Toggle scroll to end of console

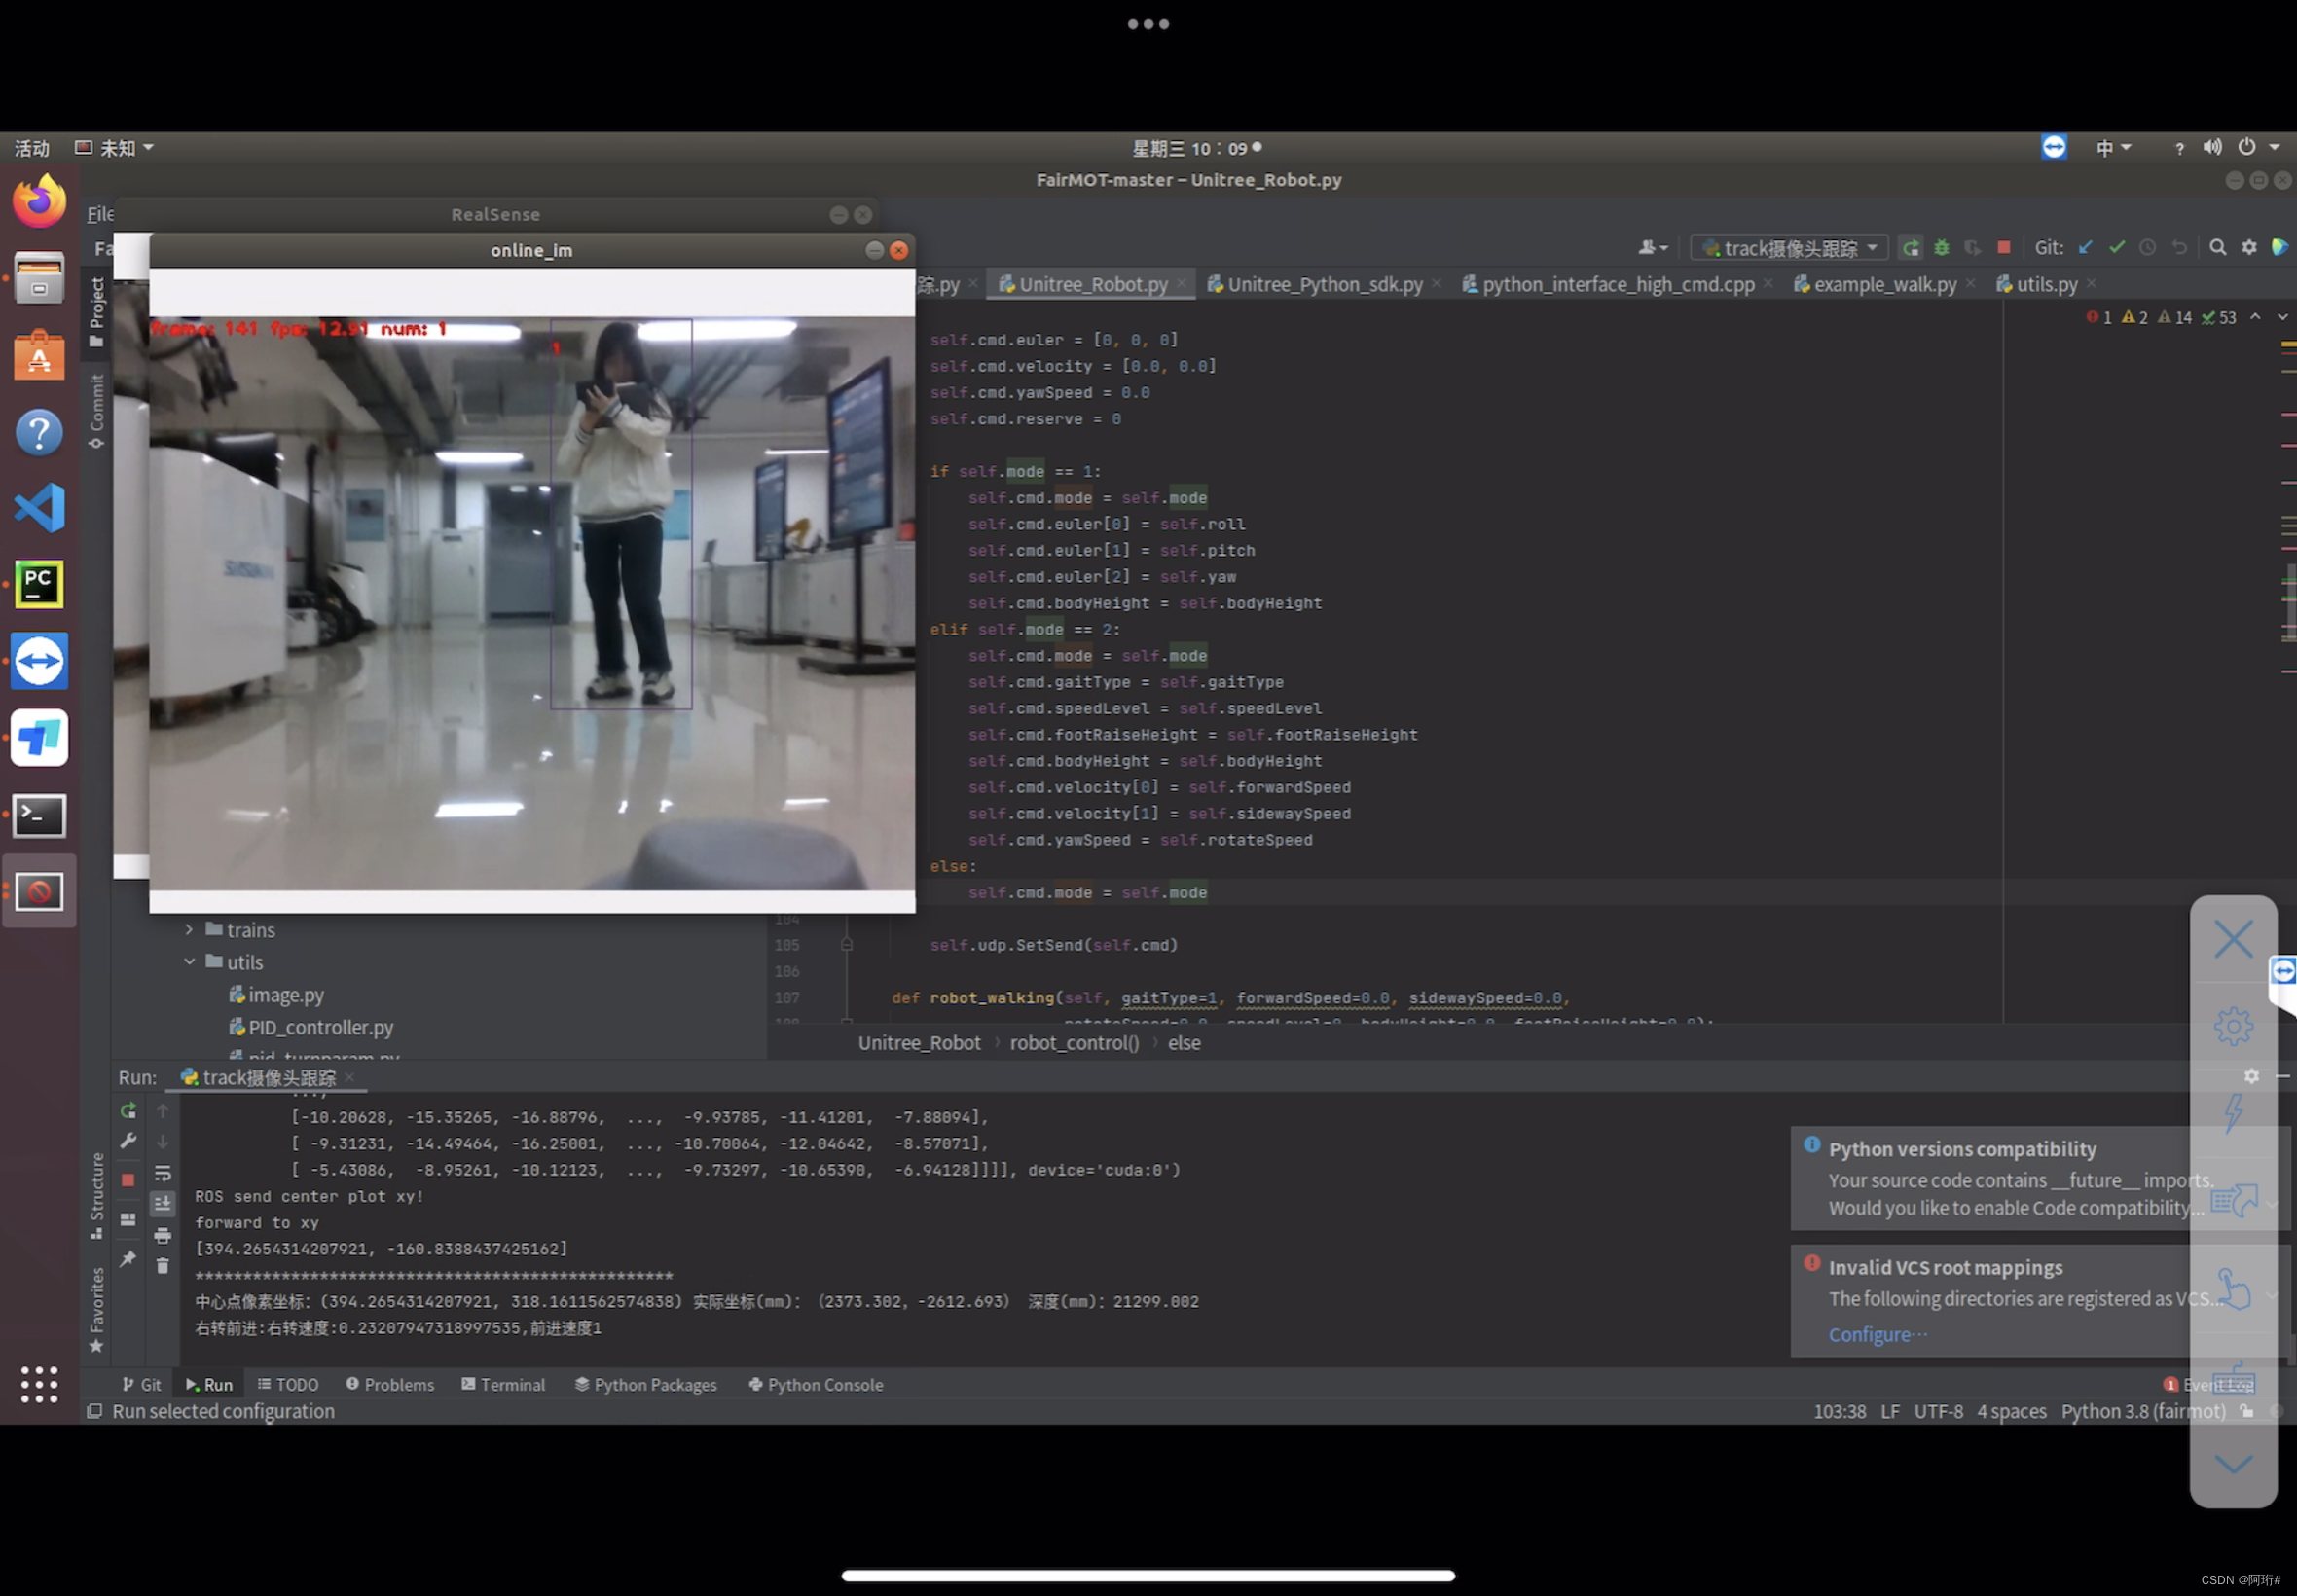point(163,1204)
